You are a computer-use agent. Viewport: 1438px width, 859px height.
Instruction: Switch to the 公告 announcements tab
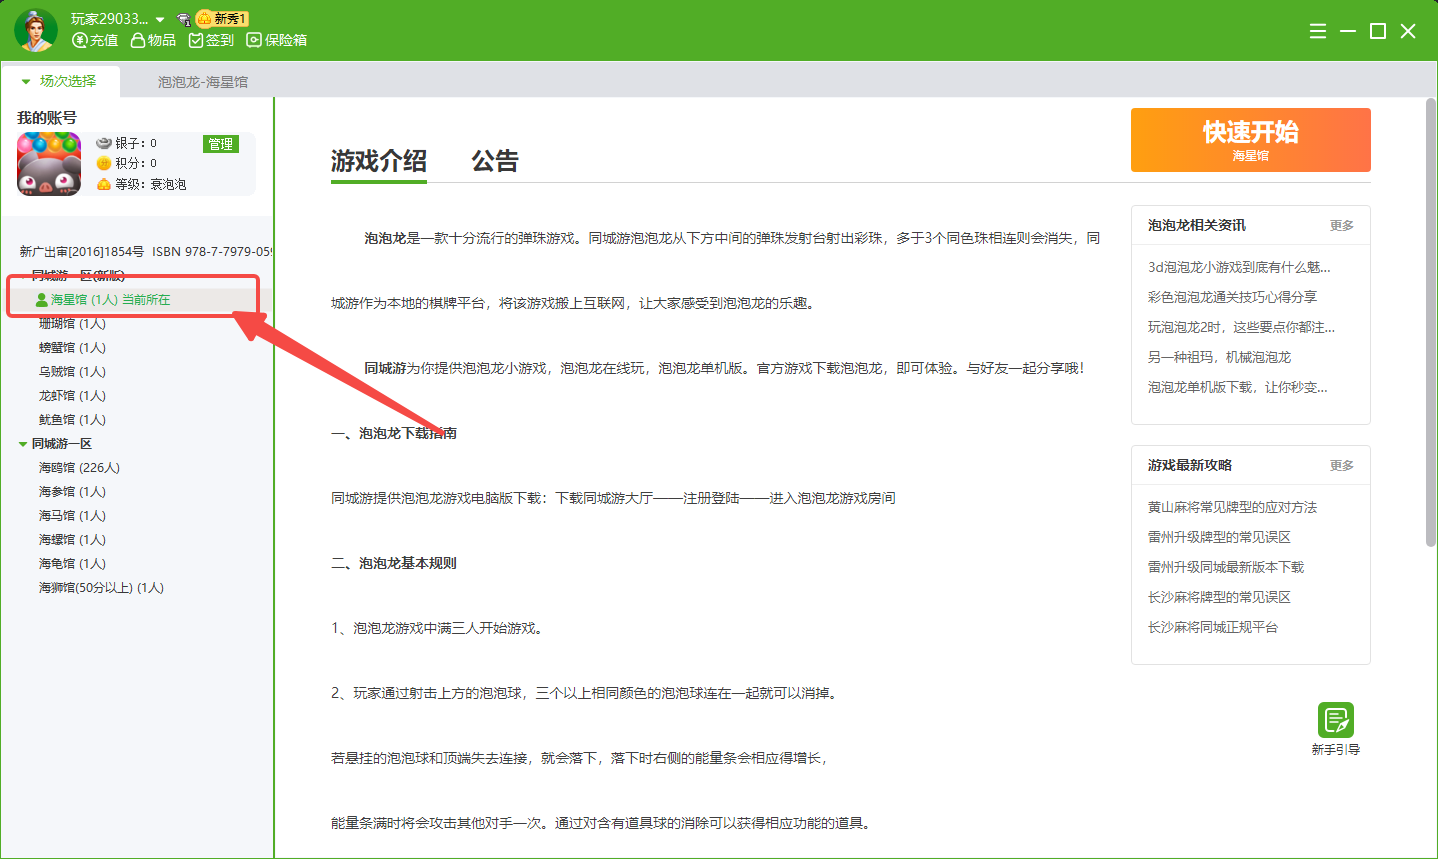click(494, 161)
